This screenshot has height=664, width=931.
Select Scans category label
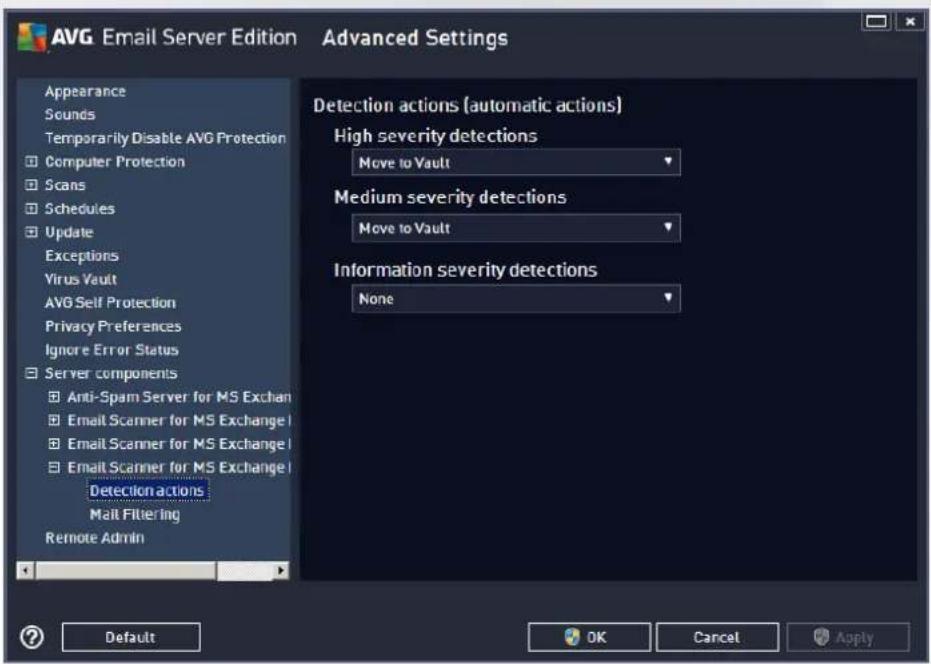65,185
